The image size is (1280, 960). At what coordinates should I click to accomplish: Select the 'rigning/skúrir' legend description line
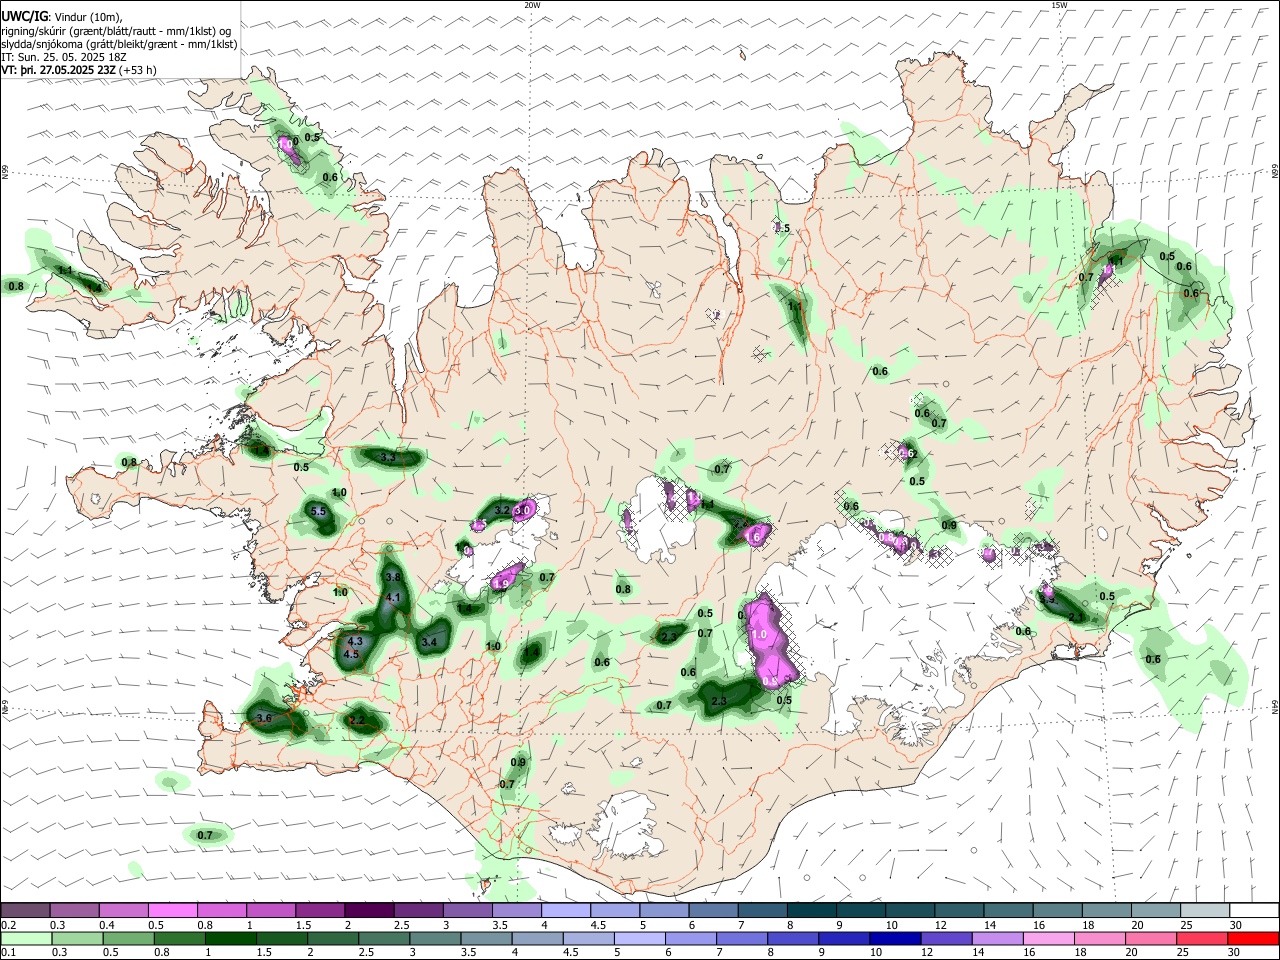click(118, 30)
